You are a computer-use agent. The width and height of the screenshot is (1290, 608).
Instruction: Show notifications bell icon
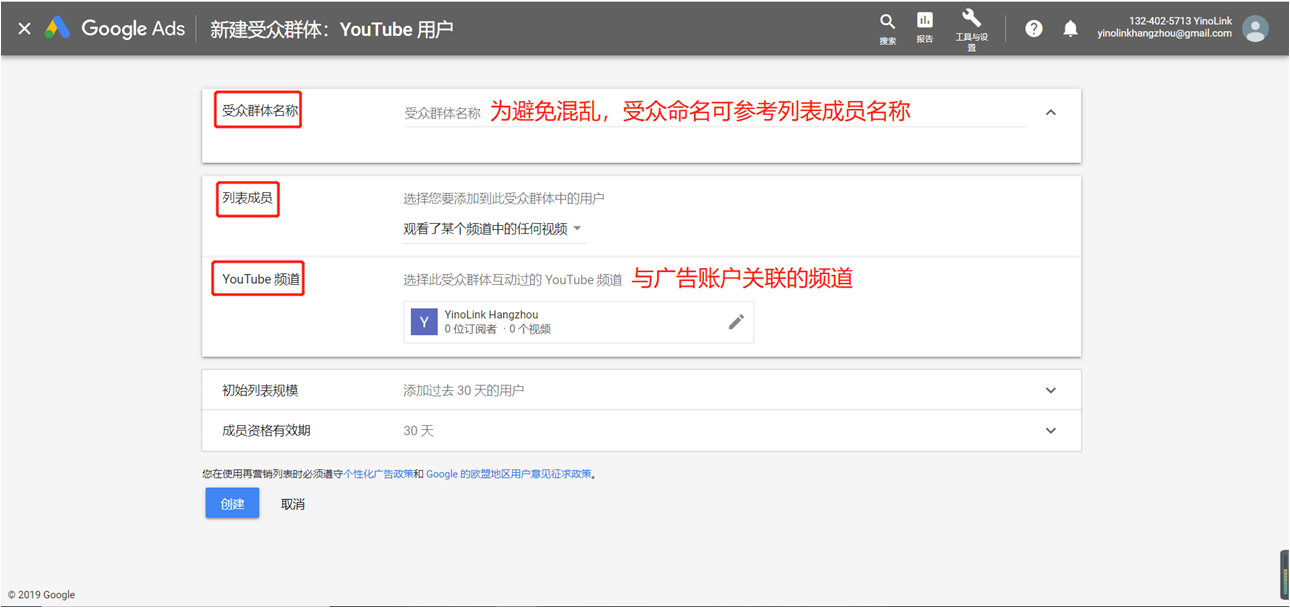[x=1070, y=28]
